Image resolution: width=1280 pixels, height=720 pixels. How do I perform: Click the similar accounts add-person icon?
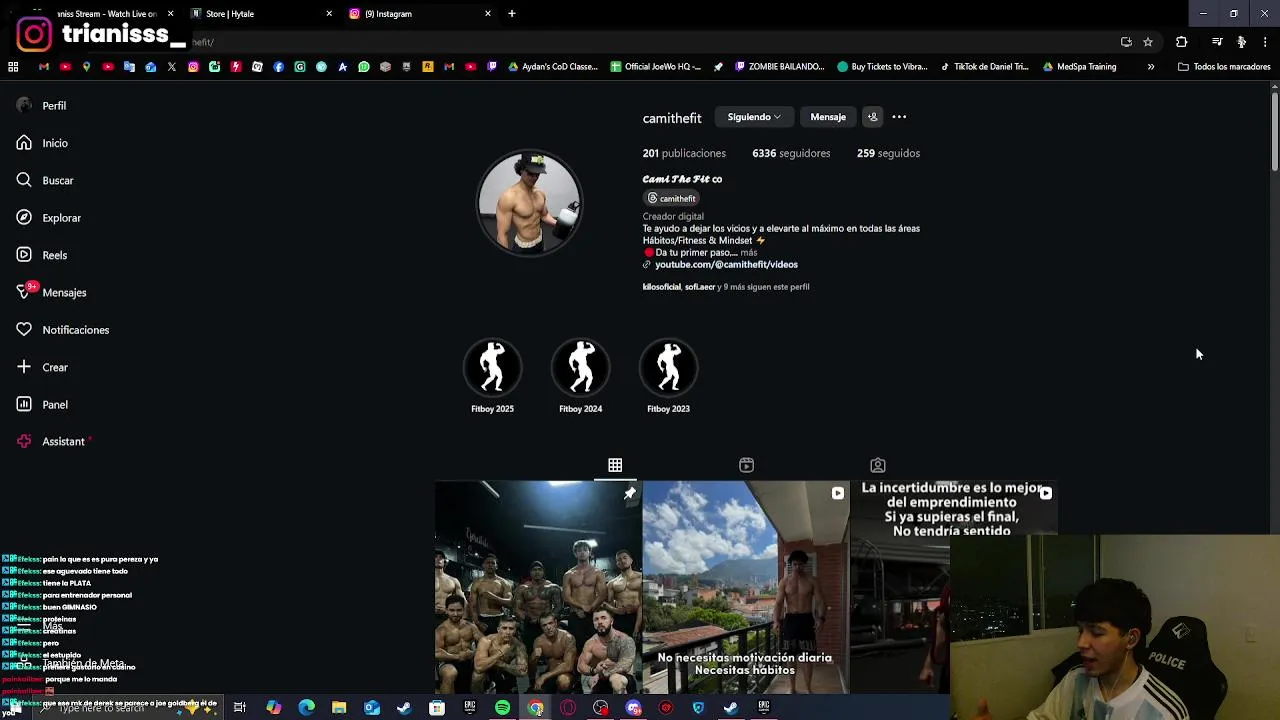pos(872,117)
